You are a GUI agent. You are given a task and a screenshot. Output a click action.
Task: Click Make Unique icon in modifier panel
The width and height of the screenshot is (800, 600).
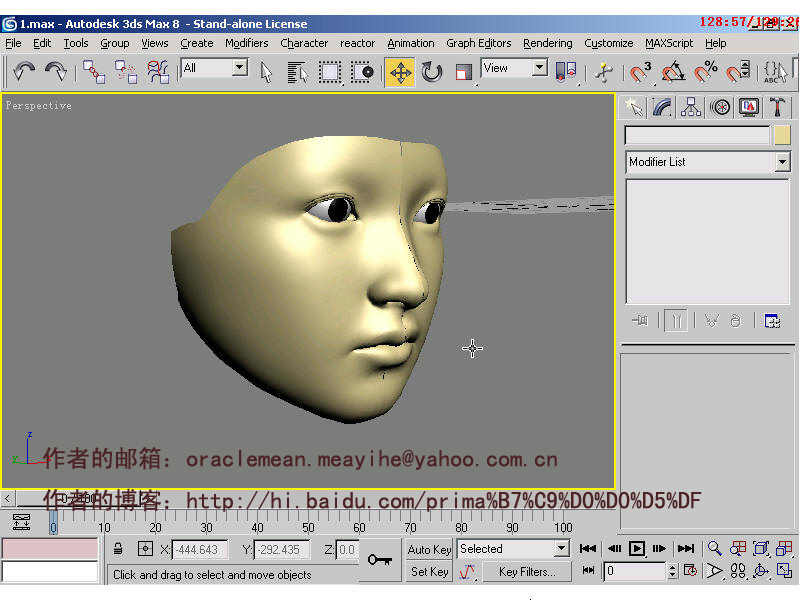click(711, 321)
